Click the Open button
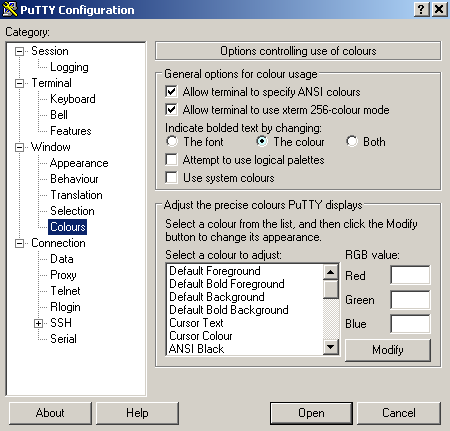Image resolution: width=450 pixels, height=431 pixels. pos(311,413)
